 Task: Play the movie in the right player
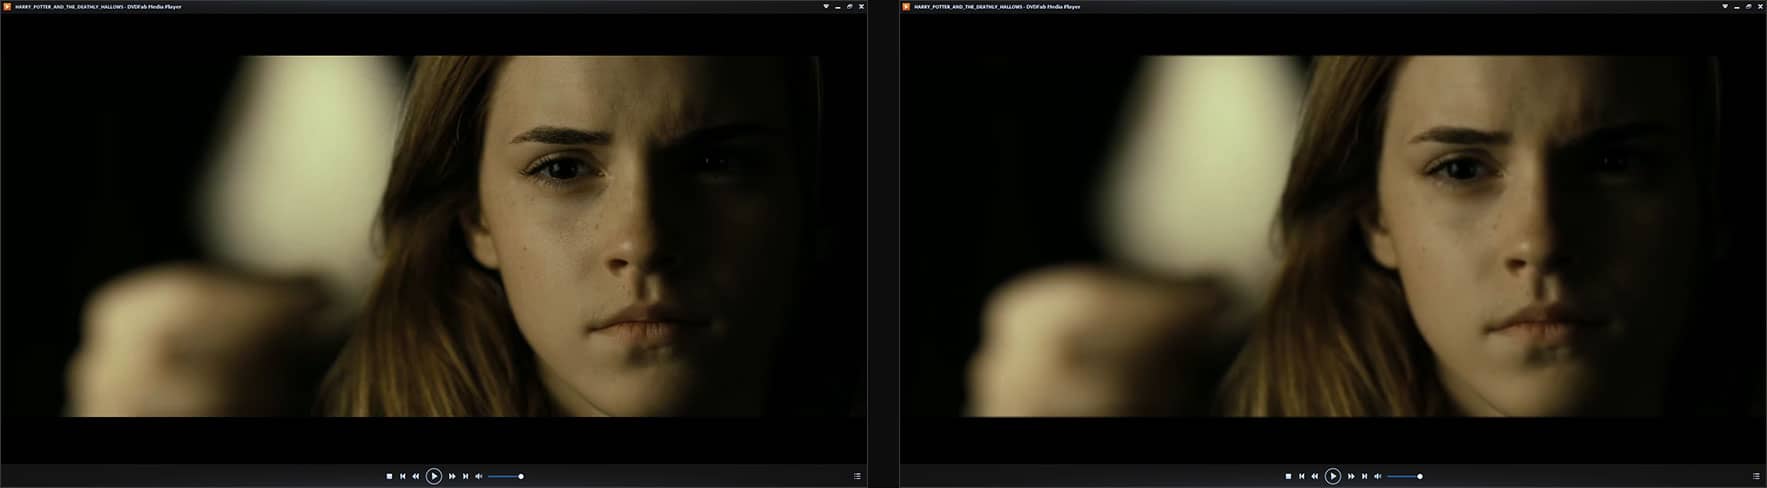1333,476
